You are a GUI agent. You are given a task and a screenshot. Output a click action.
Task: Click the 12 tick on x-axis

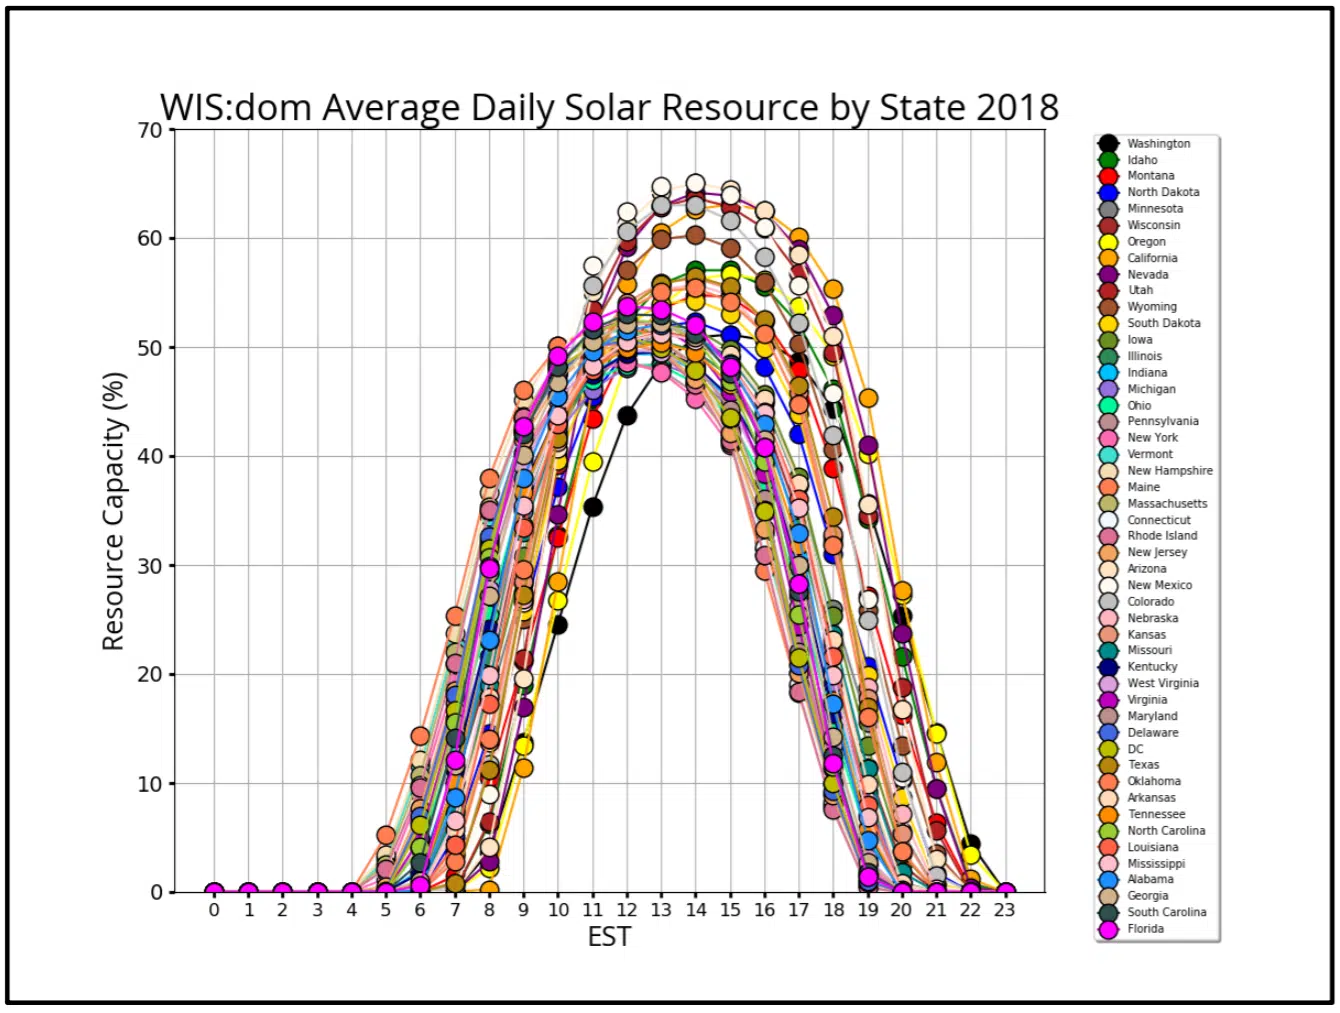coord(627,910)
